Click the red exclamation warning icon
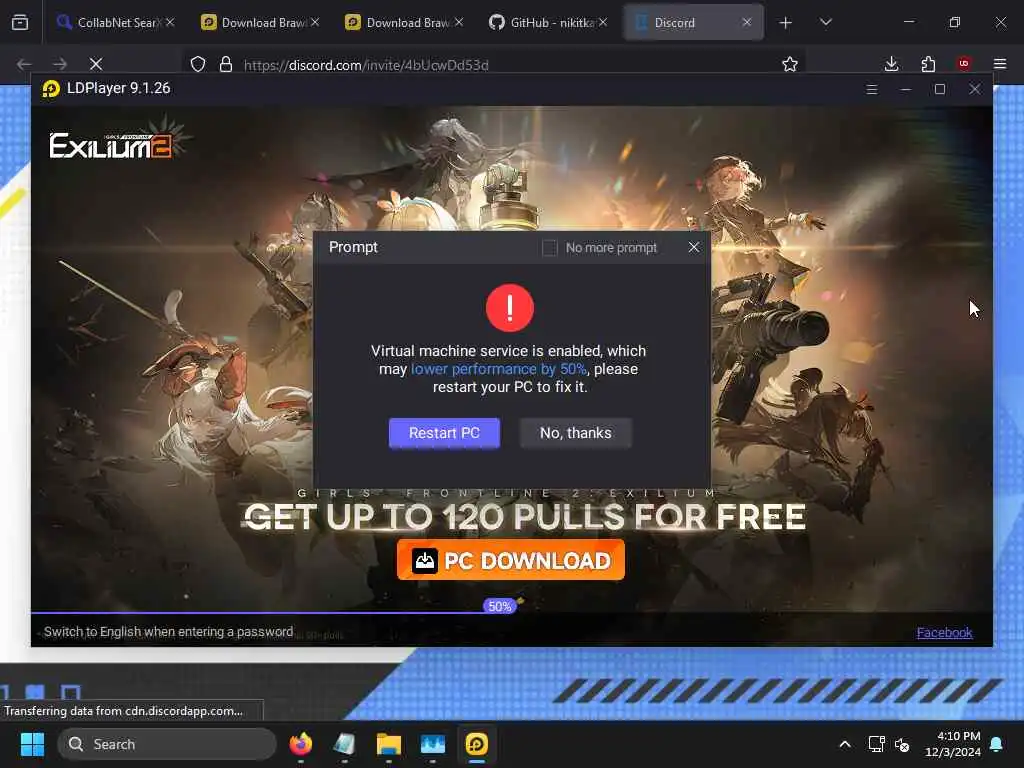This screenshot has height=768, width=1024. click(510, 308)
